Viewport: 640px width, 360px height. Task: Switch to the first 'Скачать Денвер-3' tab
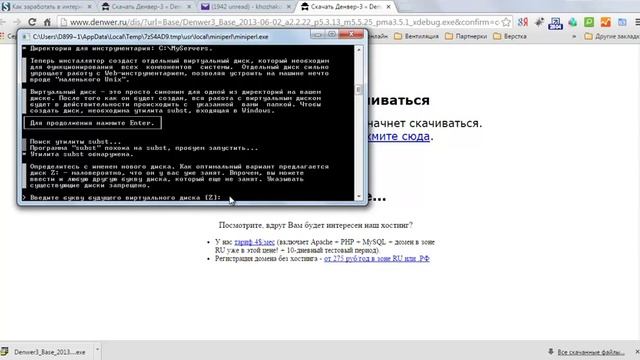(x=146, y=7)
